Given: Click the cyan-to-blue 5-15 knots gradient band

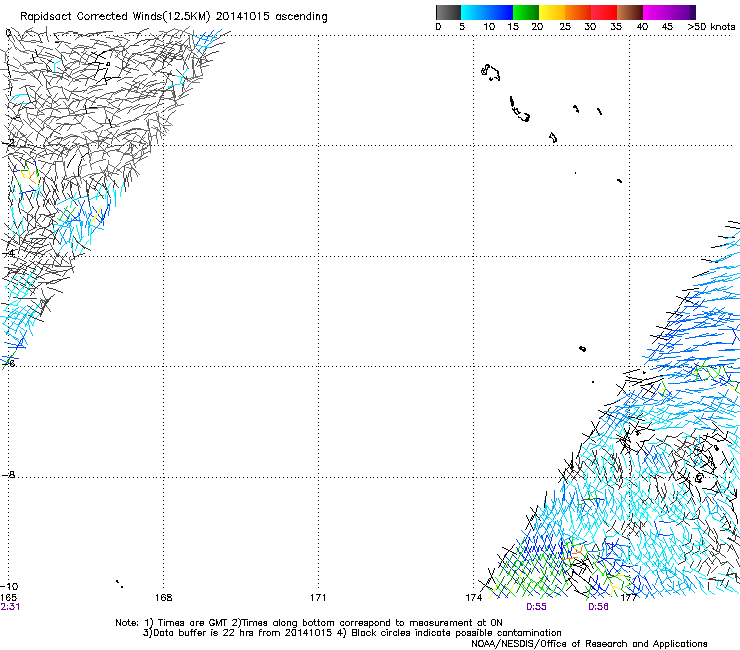Looking at the screenshot, I should point(487,12).
